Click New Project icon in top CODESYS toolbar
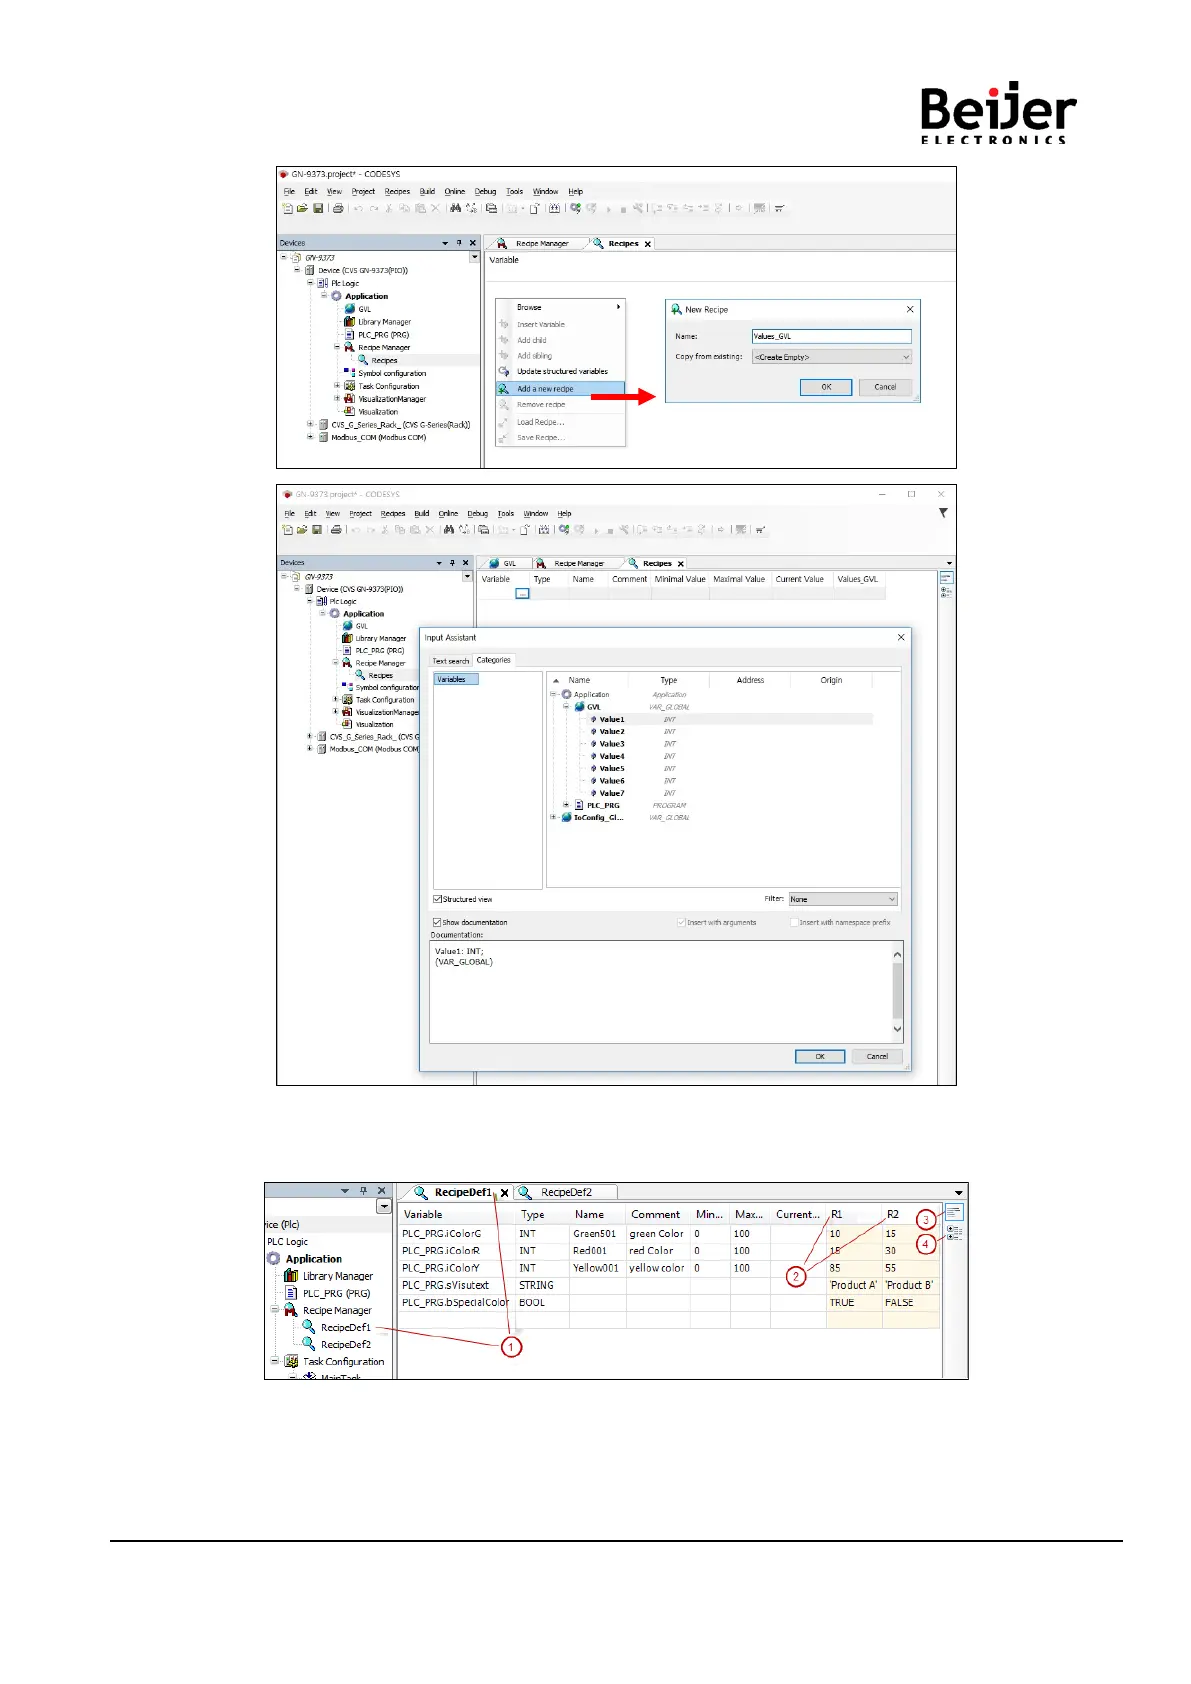 (x=288, y=208)
